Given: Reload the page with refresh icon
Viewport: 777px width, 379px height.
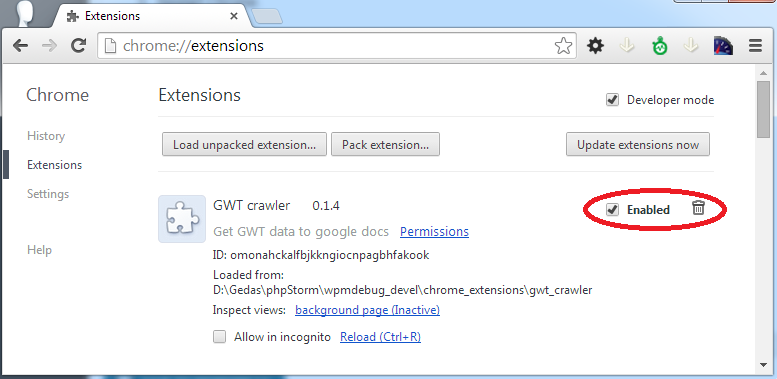Looking at the screenshot, I should click(78, 46).
